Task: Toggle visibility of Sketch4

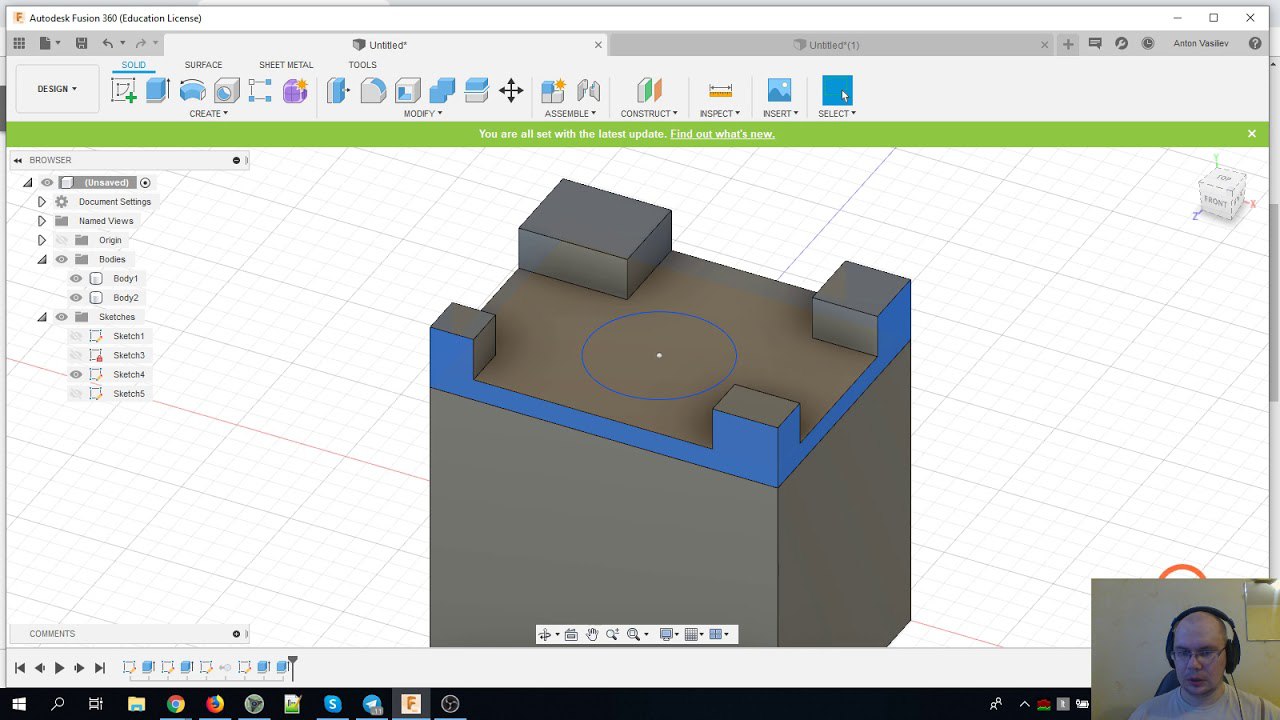Action: tap(76, 374)
